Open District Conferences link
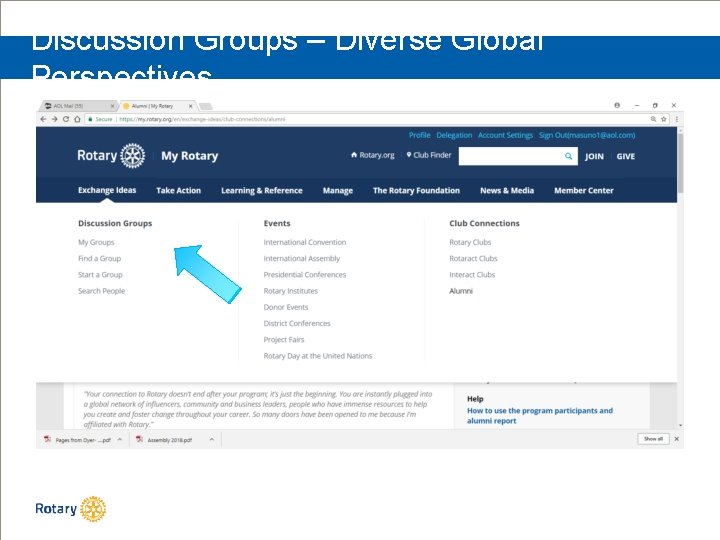 [x=297, y=323]
